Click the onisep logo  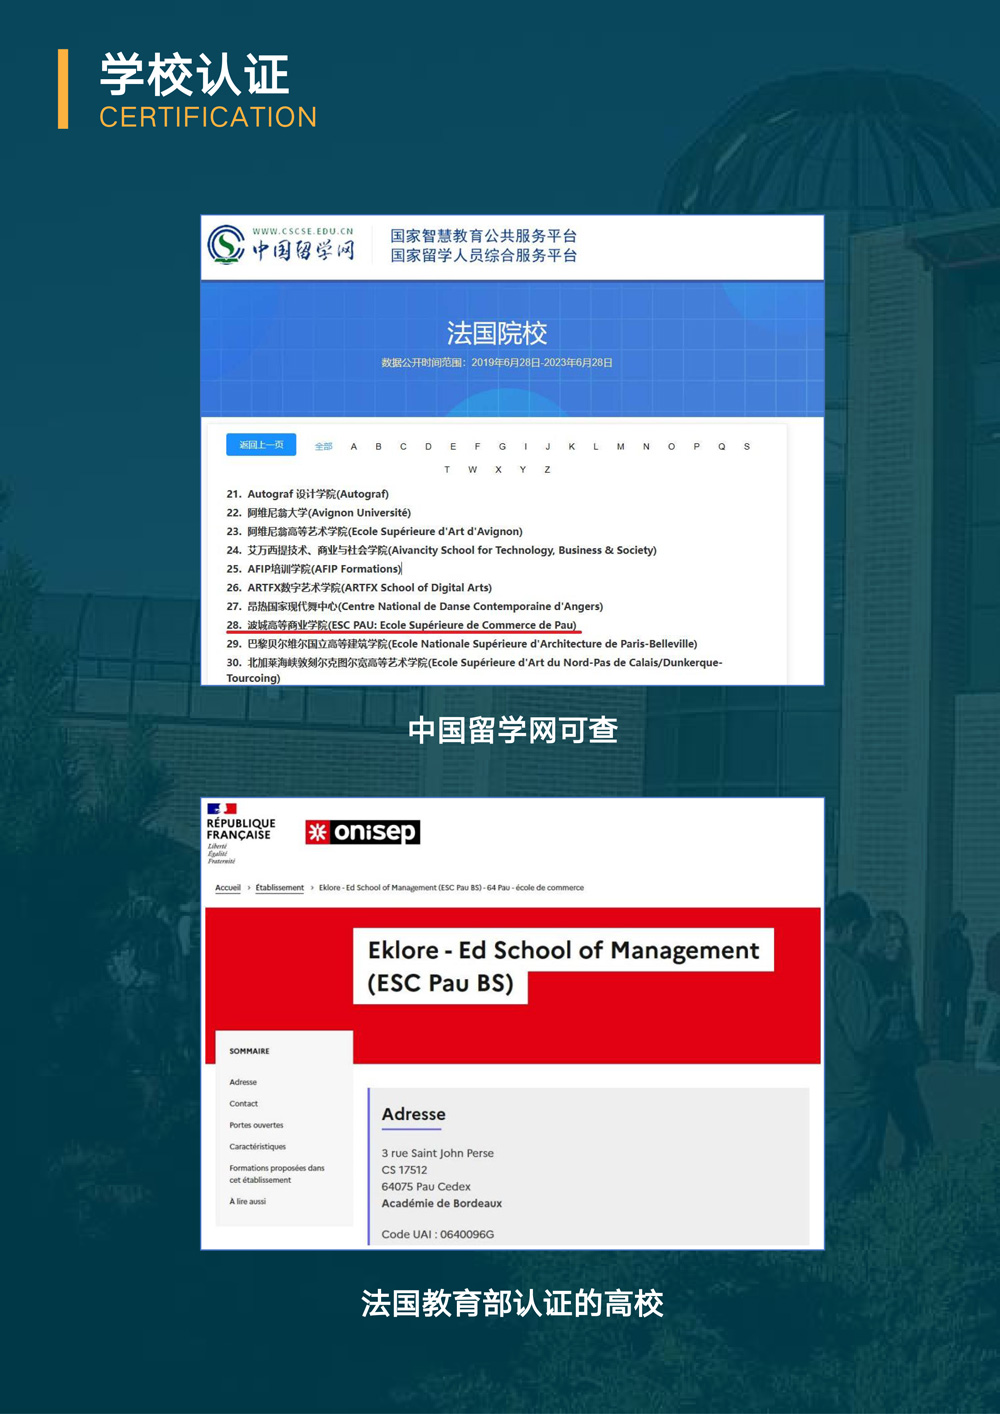click(x=362, y=832)
